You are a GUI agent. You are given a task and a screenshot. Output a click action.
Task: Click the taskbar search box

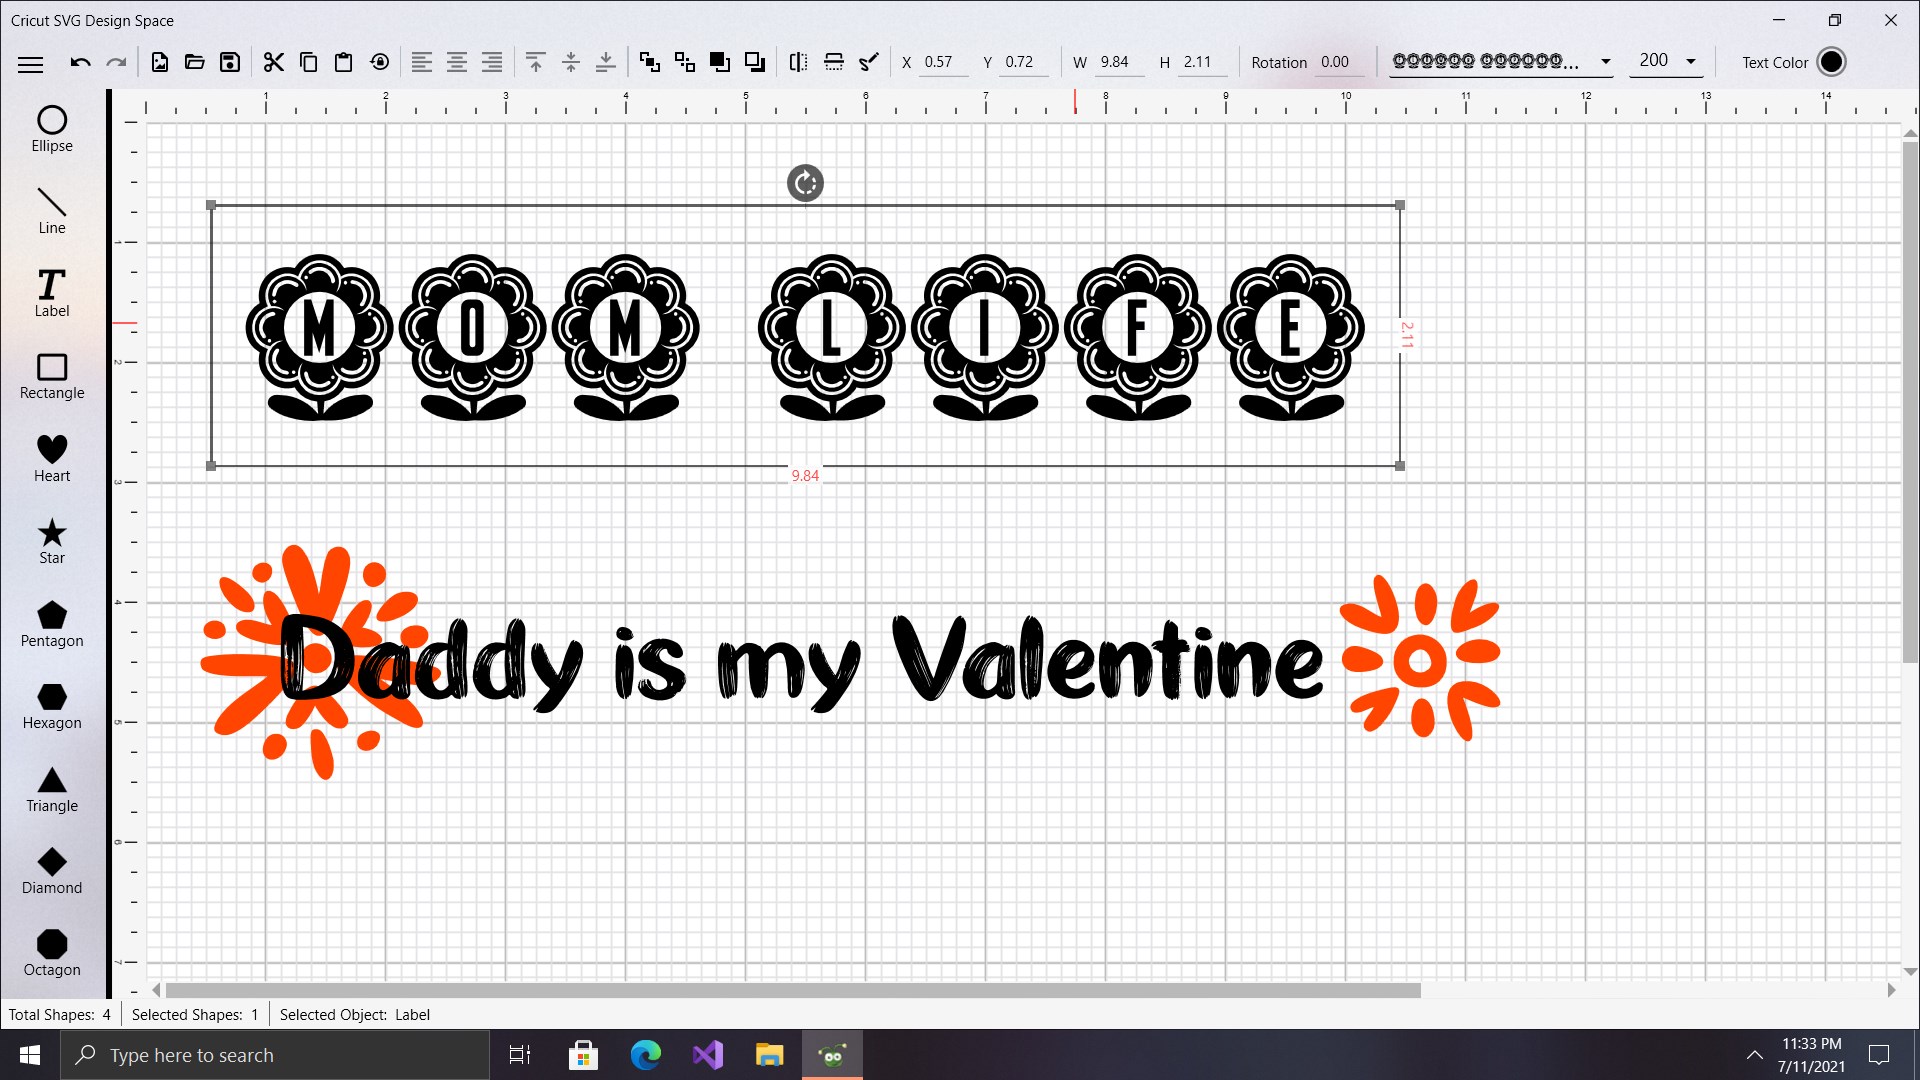[275, 1055]
